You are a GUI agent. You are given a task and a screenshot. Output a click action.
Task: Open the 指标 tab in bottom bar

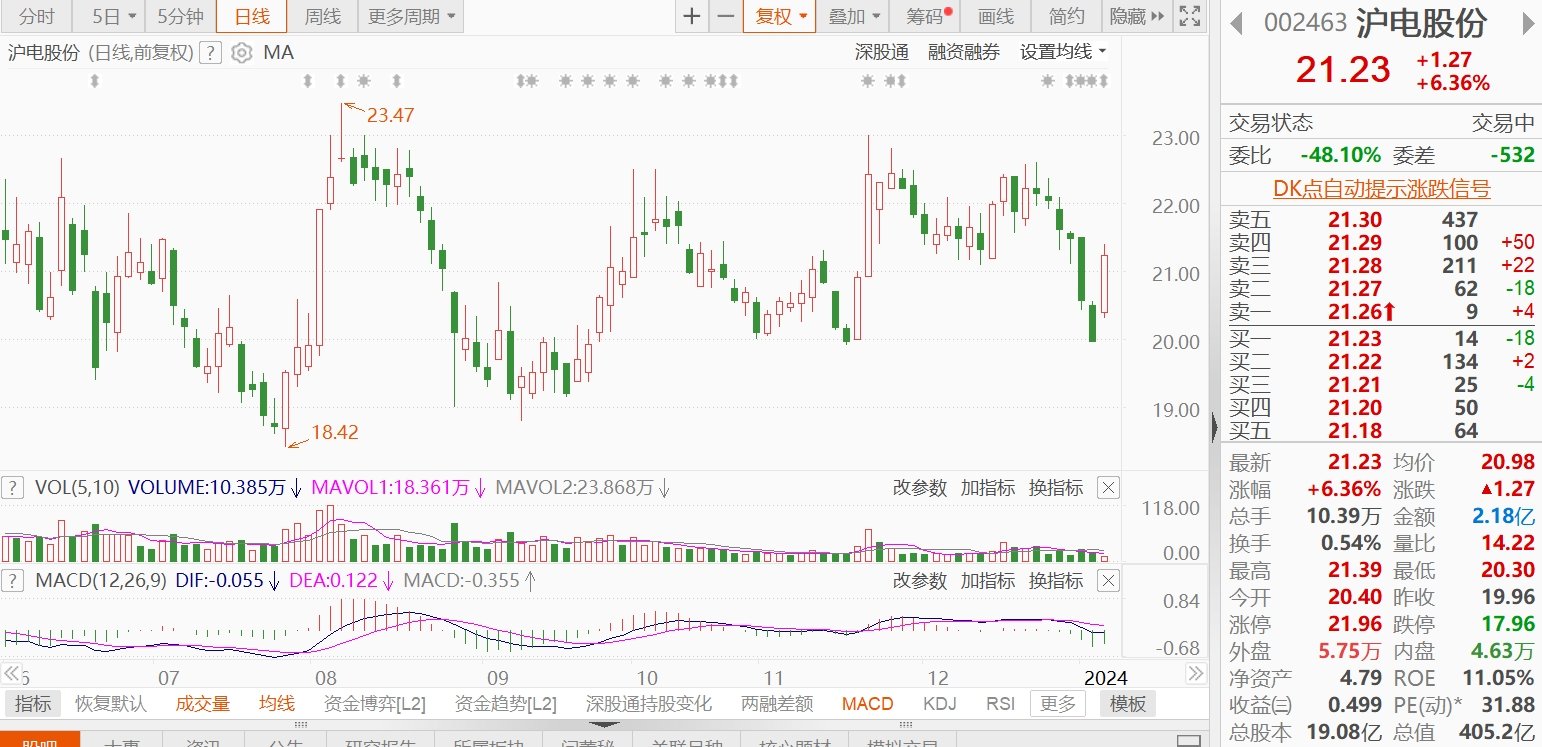click(x=33, y=704)
